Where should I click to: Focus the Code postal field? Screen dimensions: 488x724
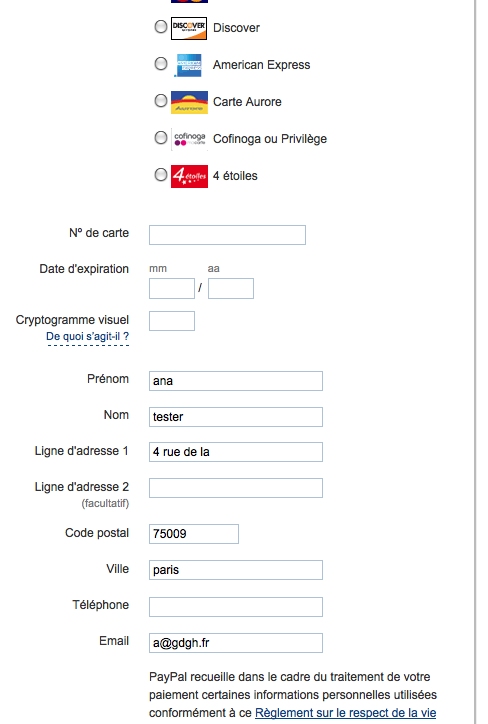[x=194, y=534]
